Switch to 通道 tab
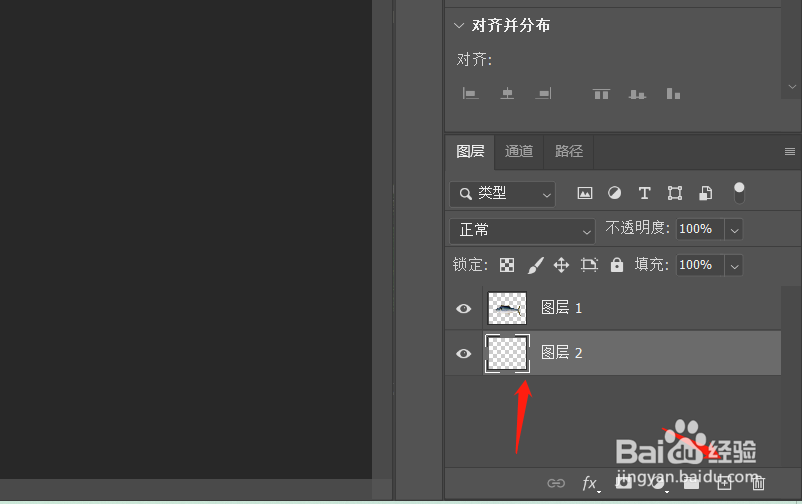Image resolution: width=802 pixels, height=504 pixels. tap(519, 151)
